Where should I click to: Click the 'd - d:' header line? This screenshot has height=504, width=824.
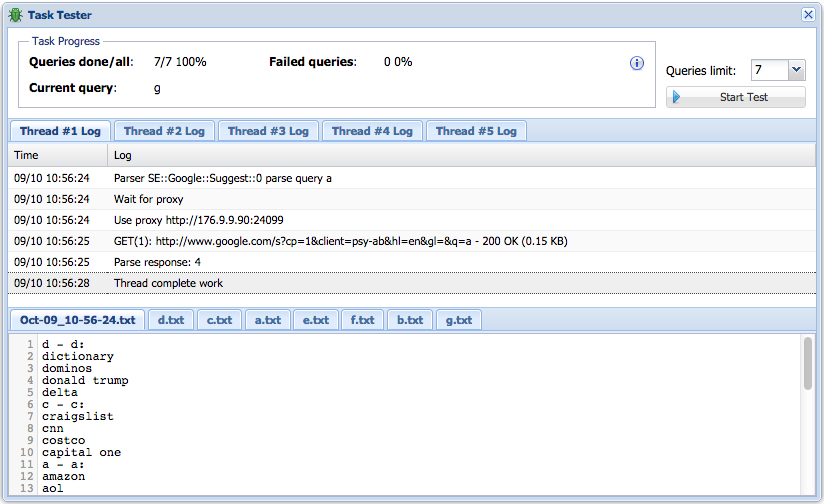[x=63, y=344]
